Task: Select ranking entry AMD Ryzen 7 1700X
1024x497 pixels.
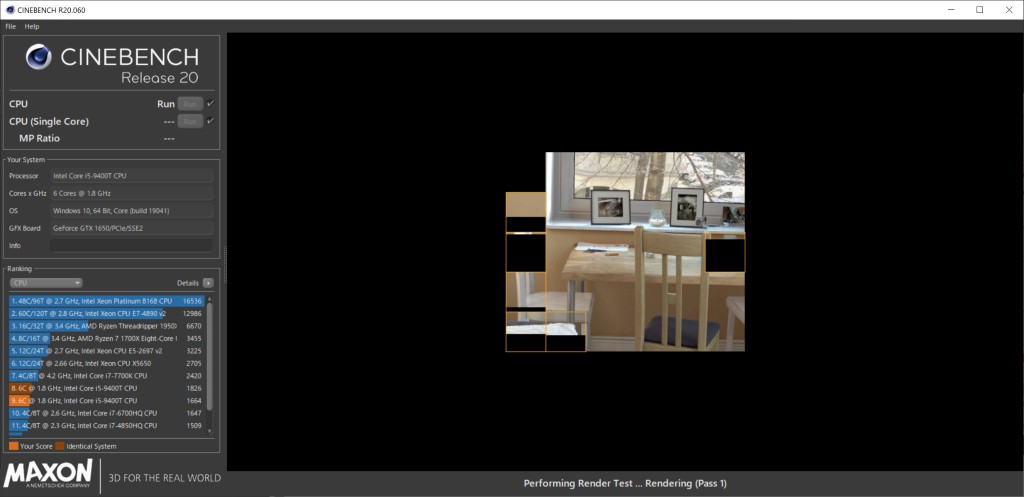Action: click(106, 338)
